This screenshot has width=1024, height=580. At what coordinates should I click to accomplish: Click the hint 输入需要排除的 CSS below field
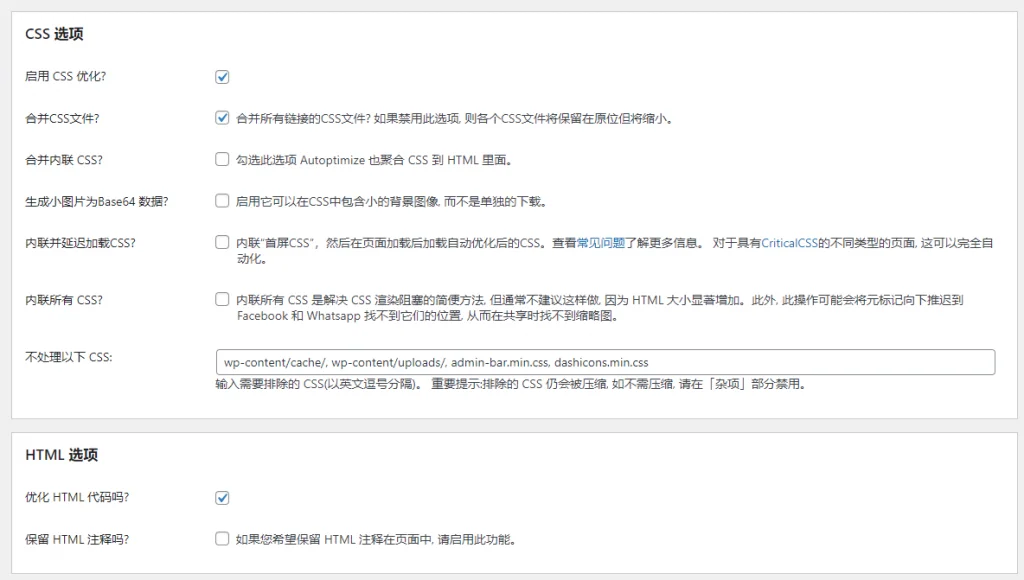(x=511, y=384)
